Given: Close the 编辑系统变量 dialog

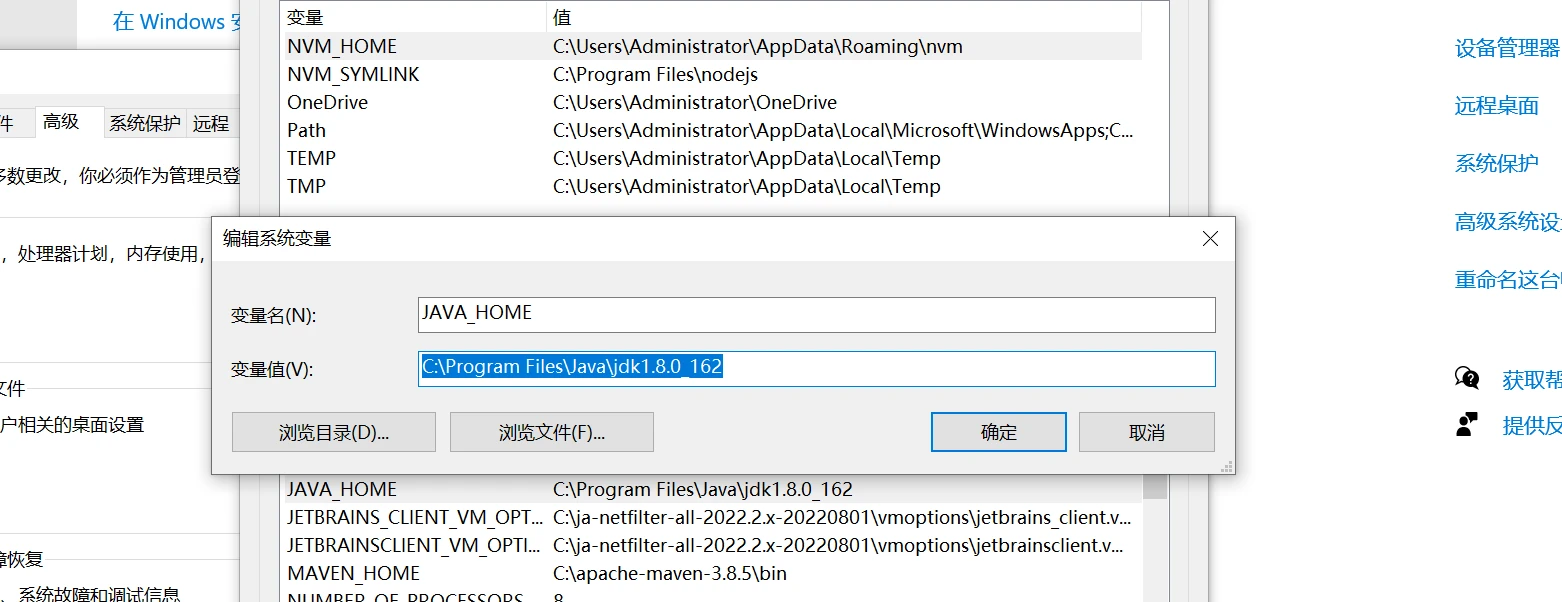Looking at the screenshot, I should (x=1210, y=239).
